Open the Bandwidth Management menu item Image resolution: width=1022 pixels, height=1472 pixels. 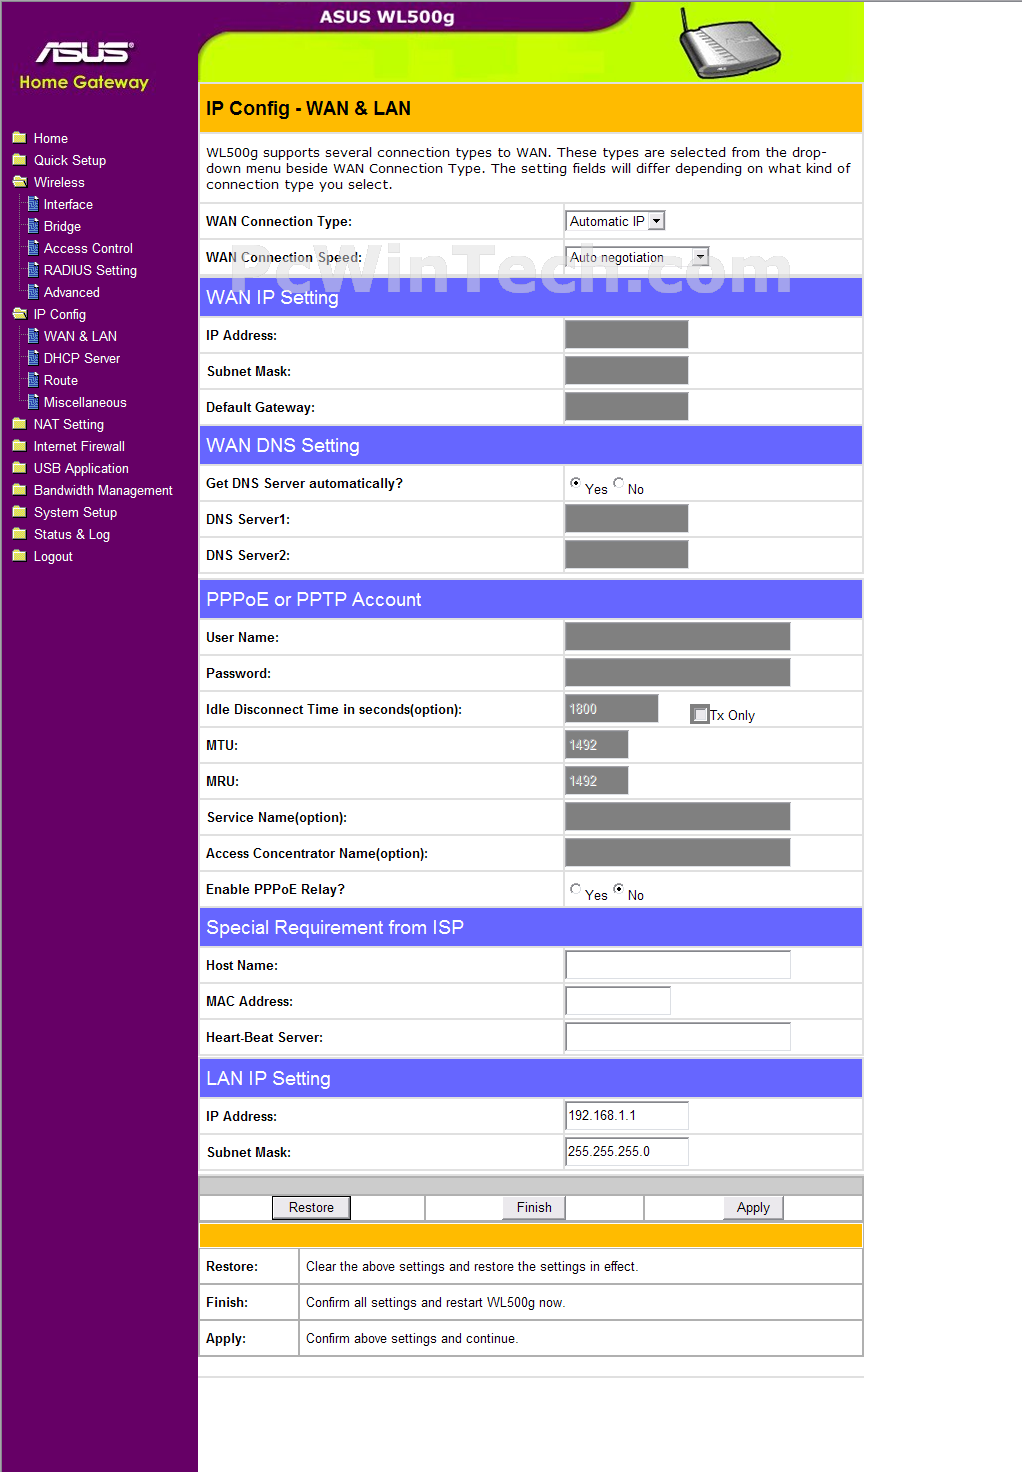point(103,490)
